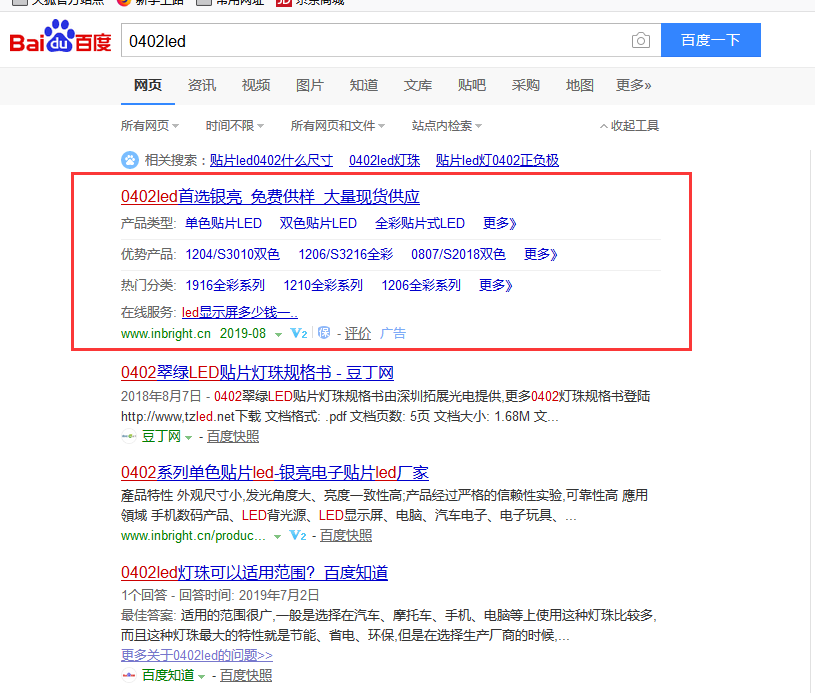Open 1210全彩系列 category link

click(323, 285)
